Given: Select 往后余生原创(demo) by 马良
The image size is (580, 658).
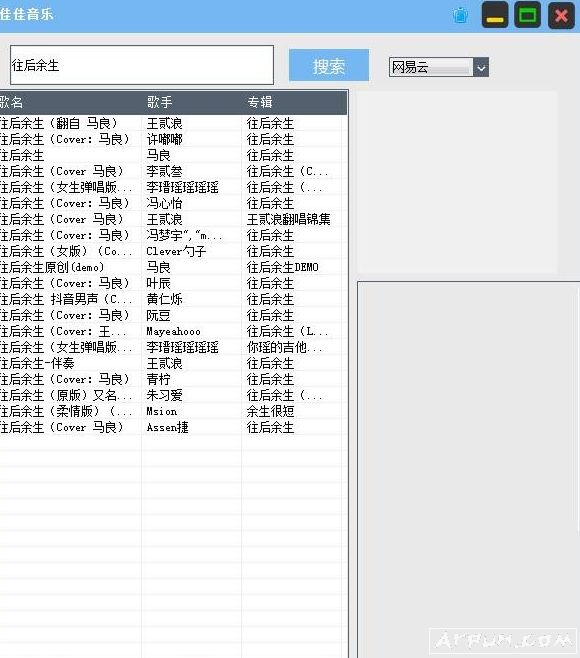Looking at the screenshot, I should (x=171, y=267).
